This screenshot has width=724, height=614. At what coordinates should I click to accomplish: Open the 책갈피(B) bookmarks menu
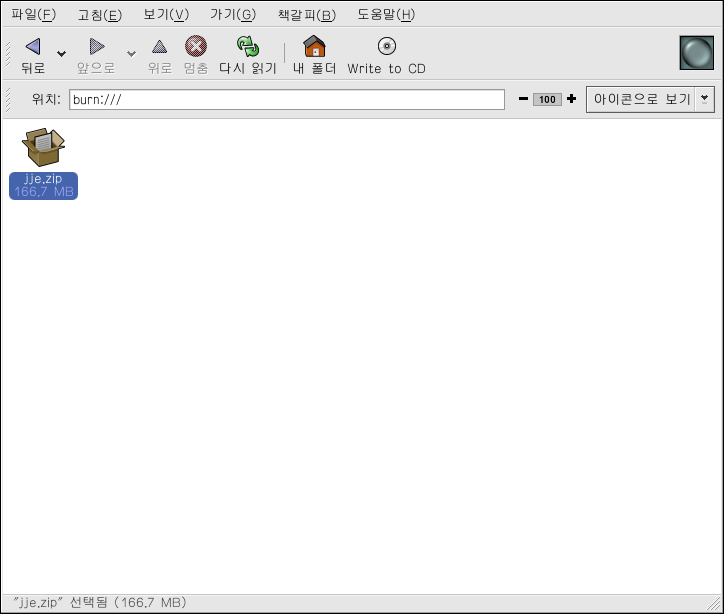click(x=307, y=14)
